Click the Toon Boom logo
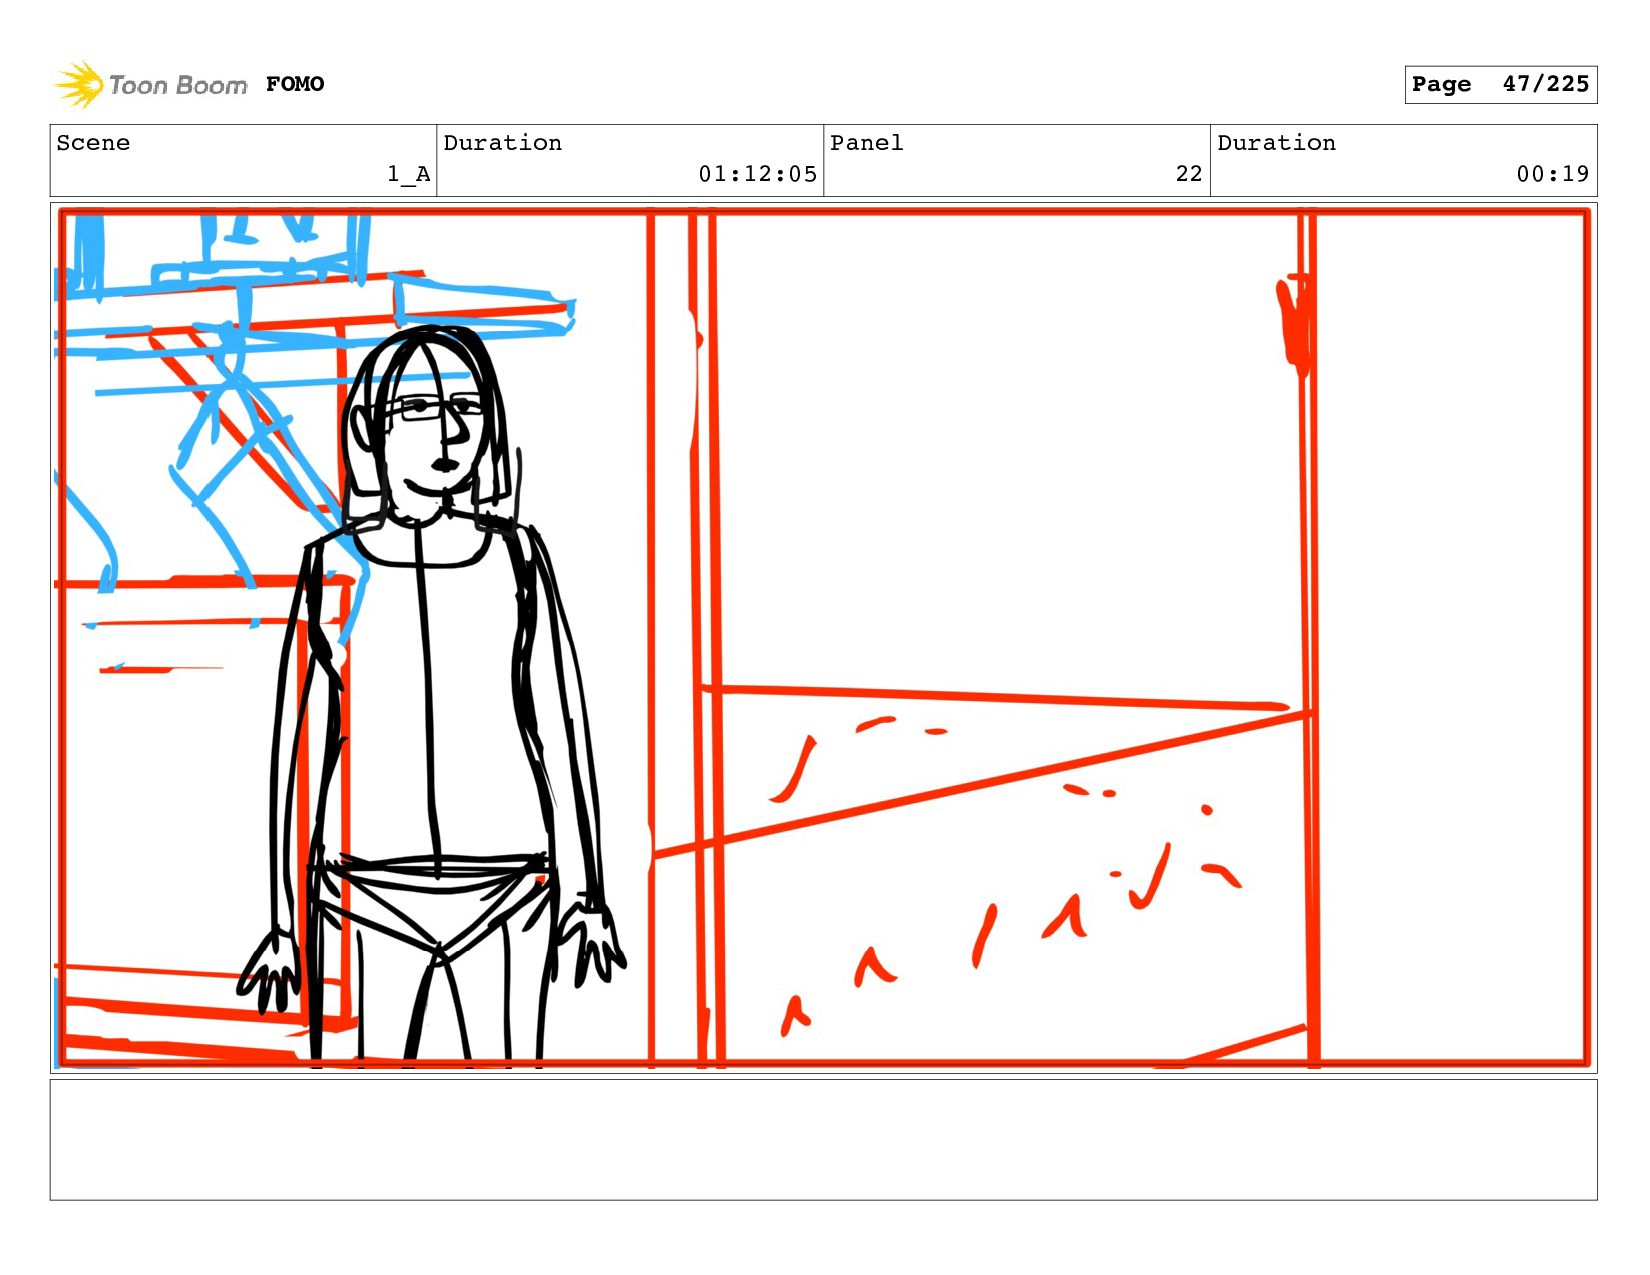 (x=150, y=84)
